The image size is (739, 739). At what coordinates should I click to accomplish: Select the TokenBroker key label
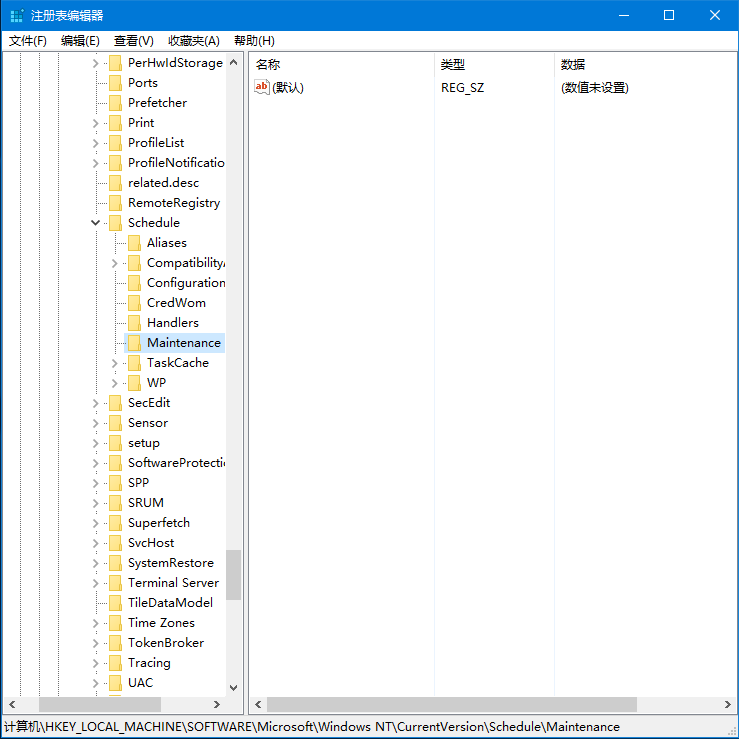tap(166, 643)
